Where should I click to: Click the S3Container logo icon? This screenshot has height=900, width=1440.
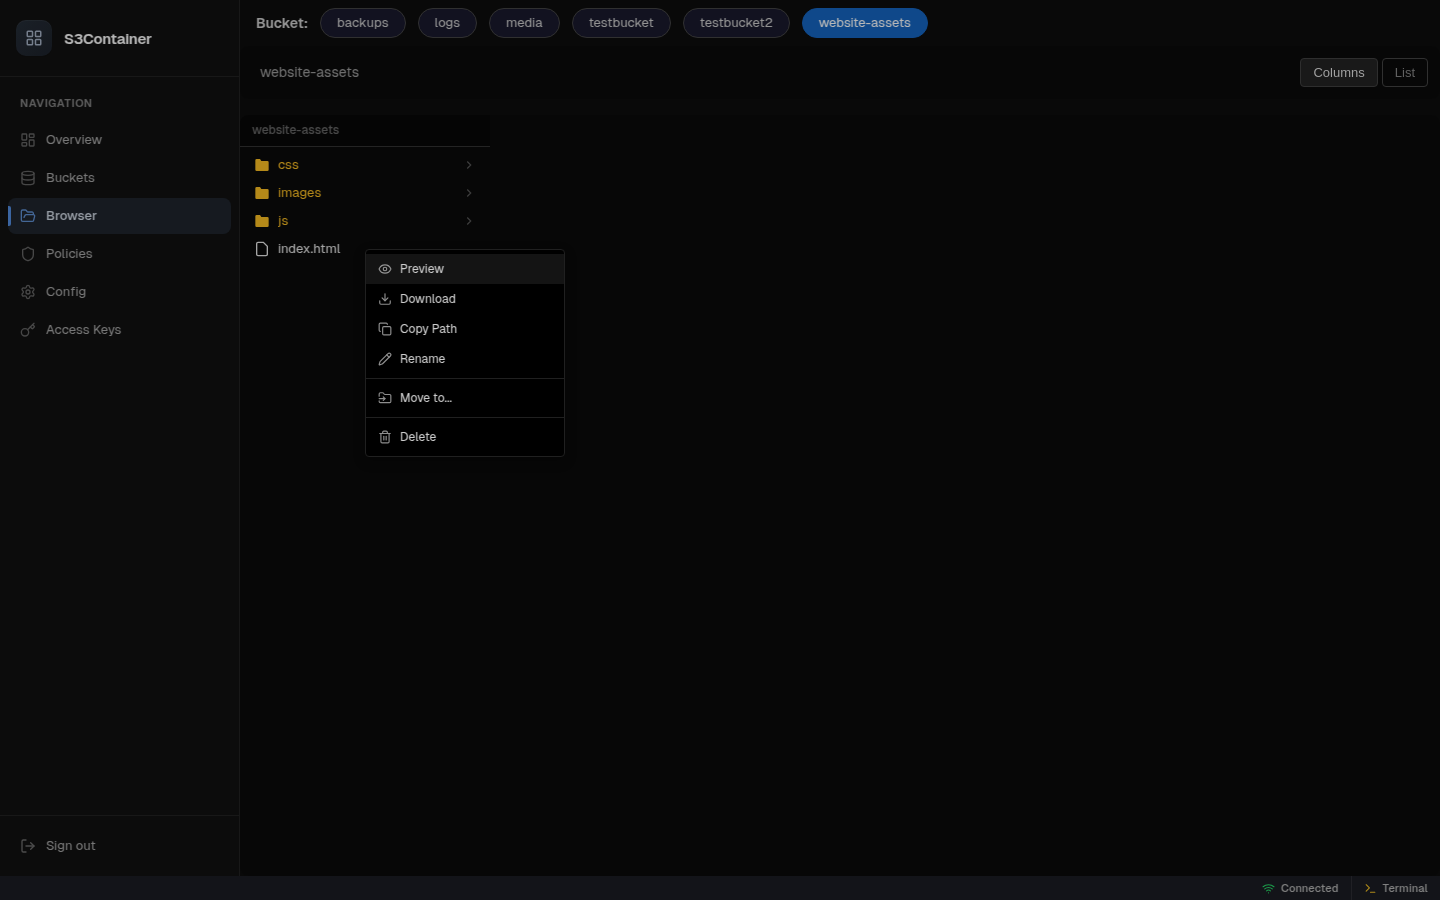coord(34,38)
